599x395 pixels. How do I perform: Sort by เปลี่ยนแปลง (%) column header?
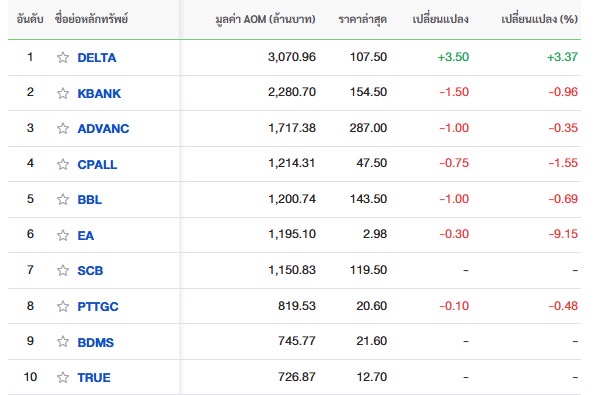point(539,19)
